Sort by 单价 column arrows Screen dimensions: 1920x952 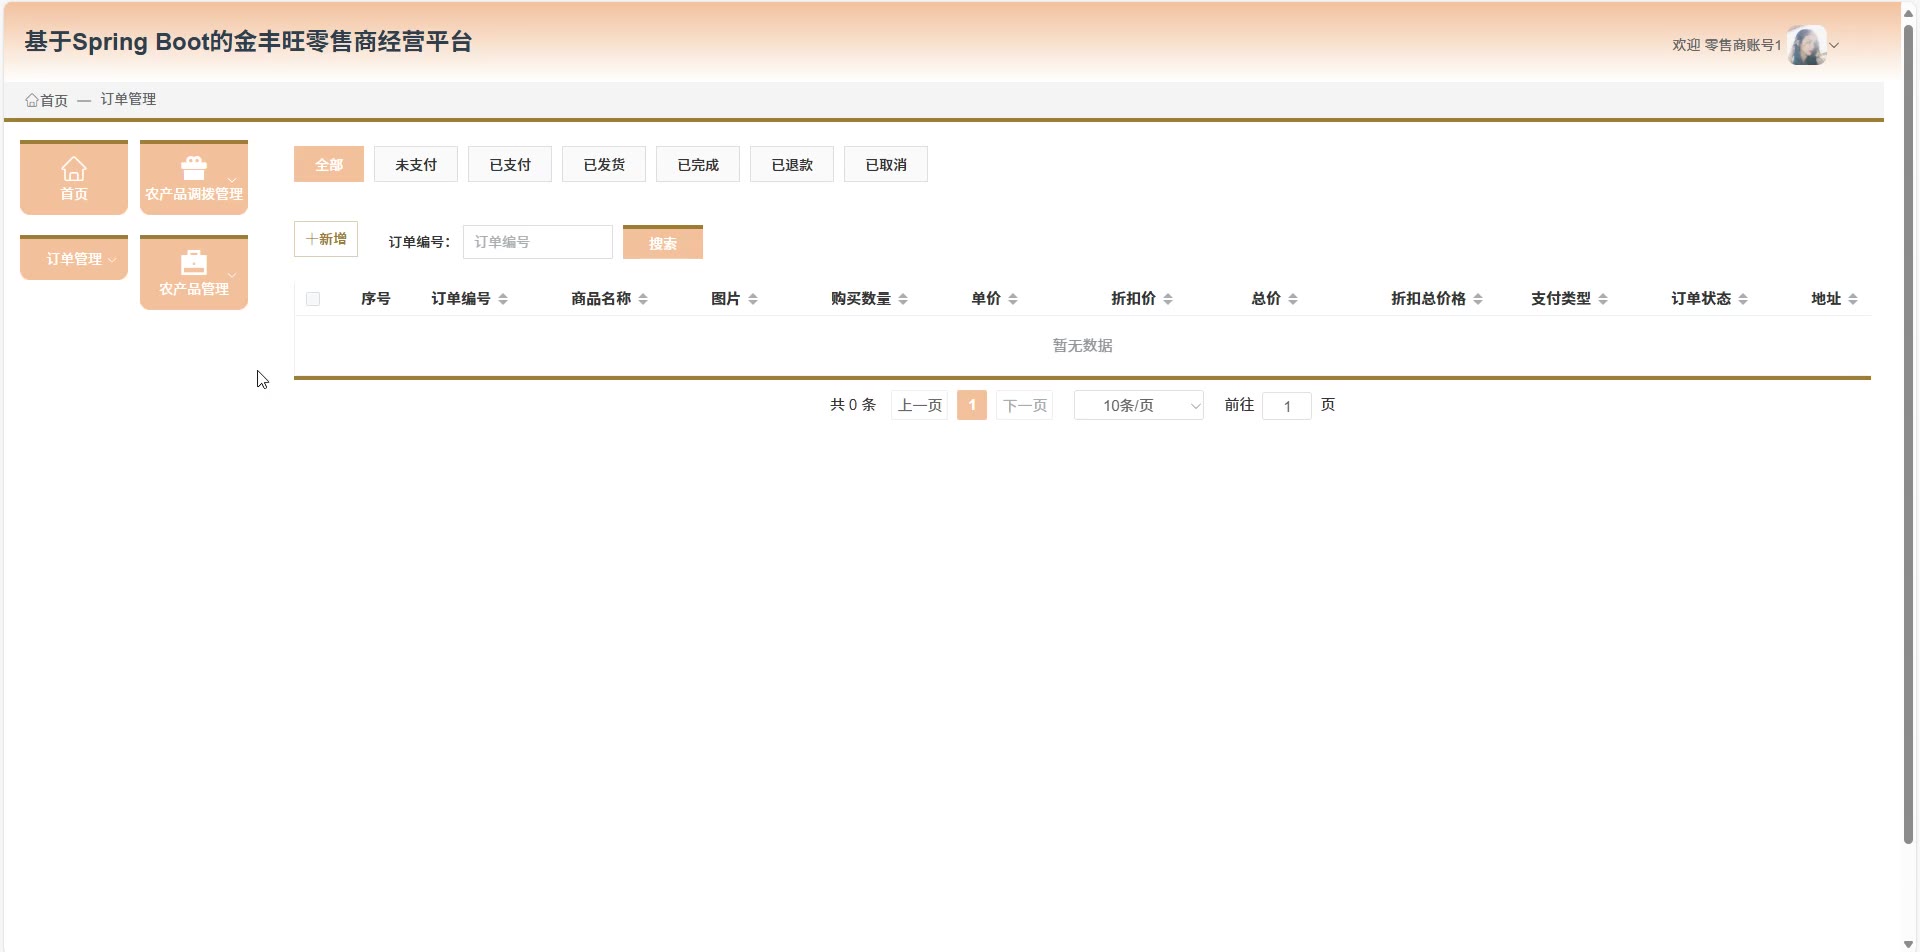click(1013, 299)
